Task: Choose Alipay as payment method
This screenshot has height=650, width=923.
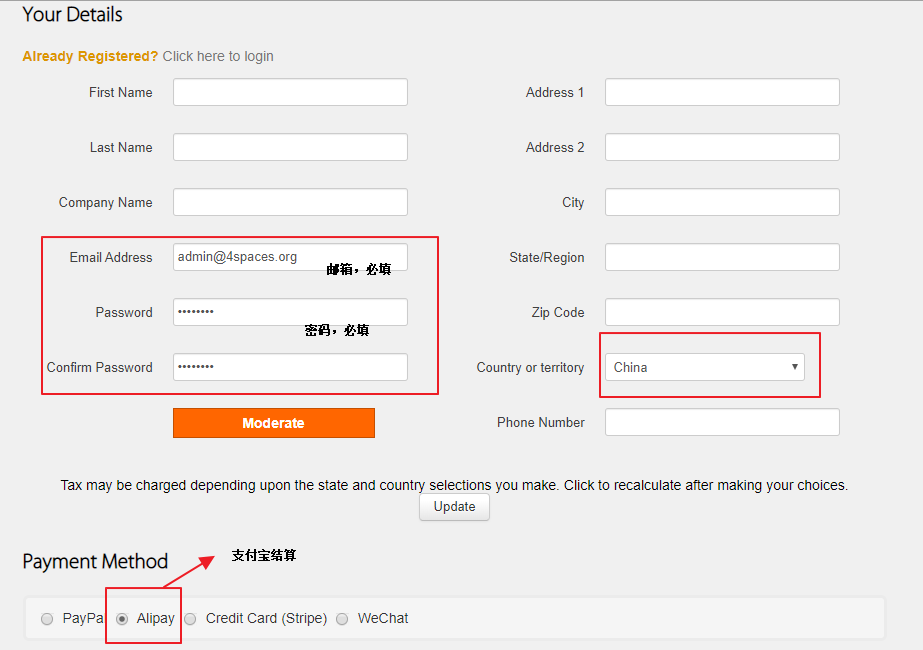Action: 122,619
